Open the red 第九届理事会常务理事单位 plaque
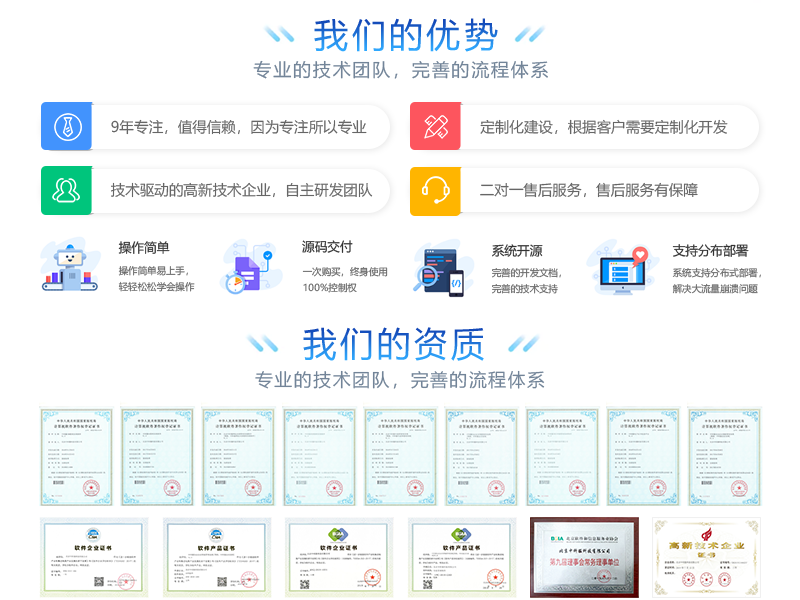The image size is (800, 600). pyautogui.click(x=584, y=557)
